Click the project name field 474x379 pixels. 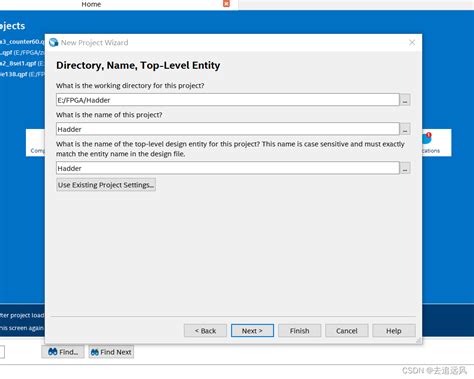[x=228, y=129]
